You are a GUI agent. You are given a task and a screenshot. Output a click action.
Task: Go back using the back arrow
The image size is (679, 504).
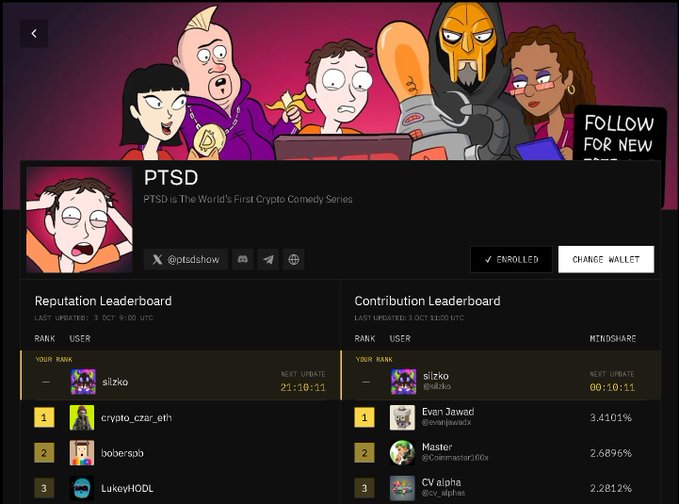click(34, 33)
